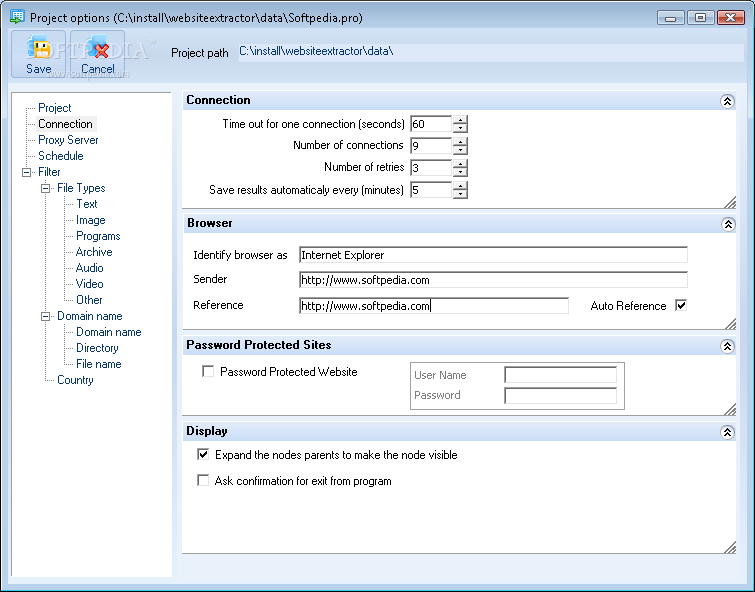The image size is (755, 592).
Task: Select the Domain name child tree item
Action: pos(108,332)
